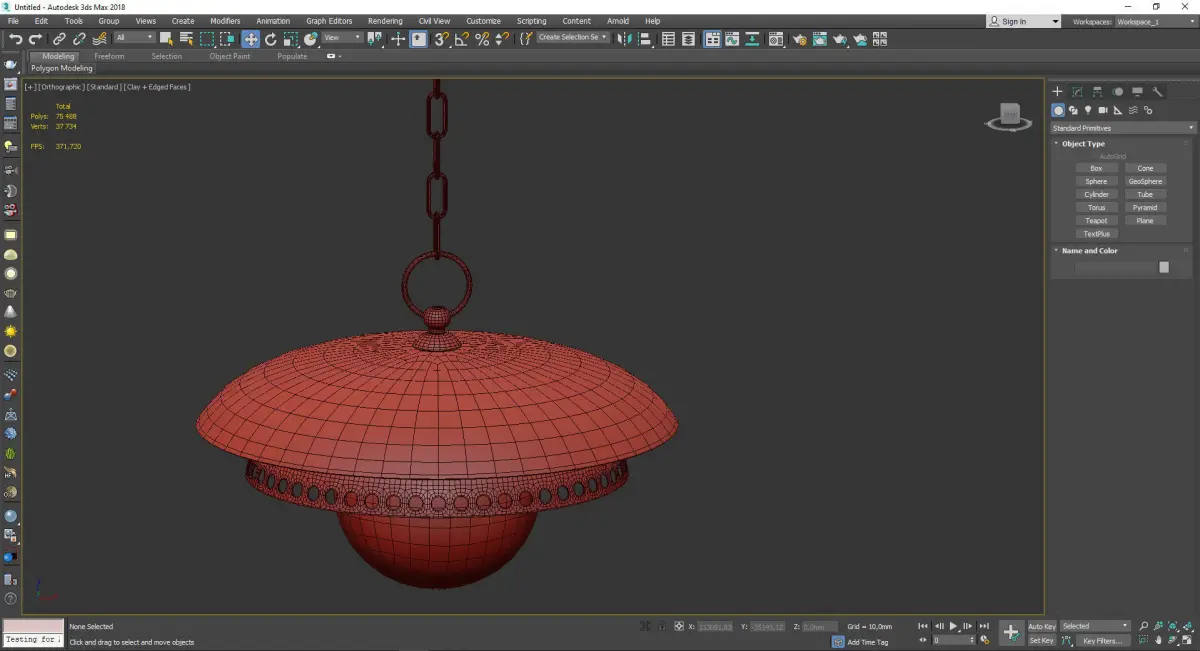Open the Scripting menu
The width and height of the screenshot is (1200, 651).
pos(531,21)
